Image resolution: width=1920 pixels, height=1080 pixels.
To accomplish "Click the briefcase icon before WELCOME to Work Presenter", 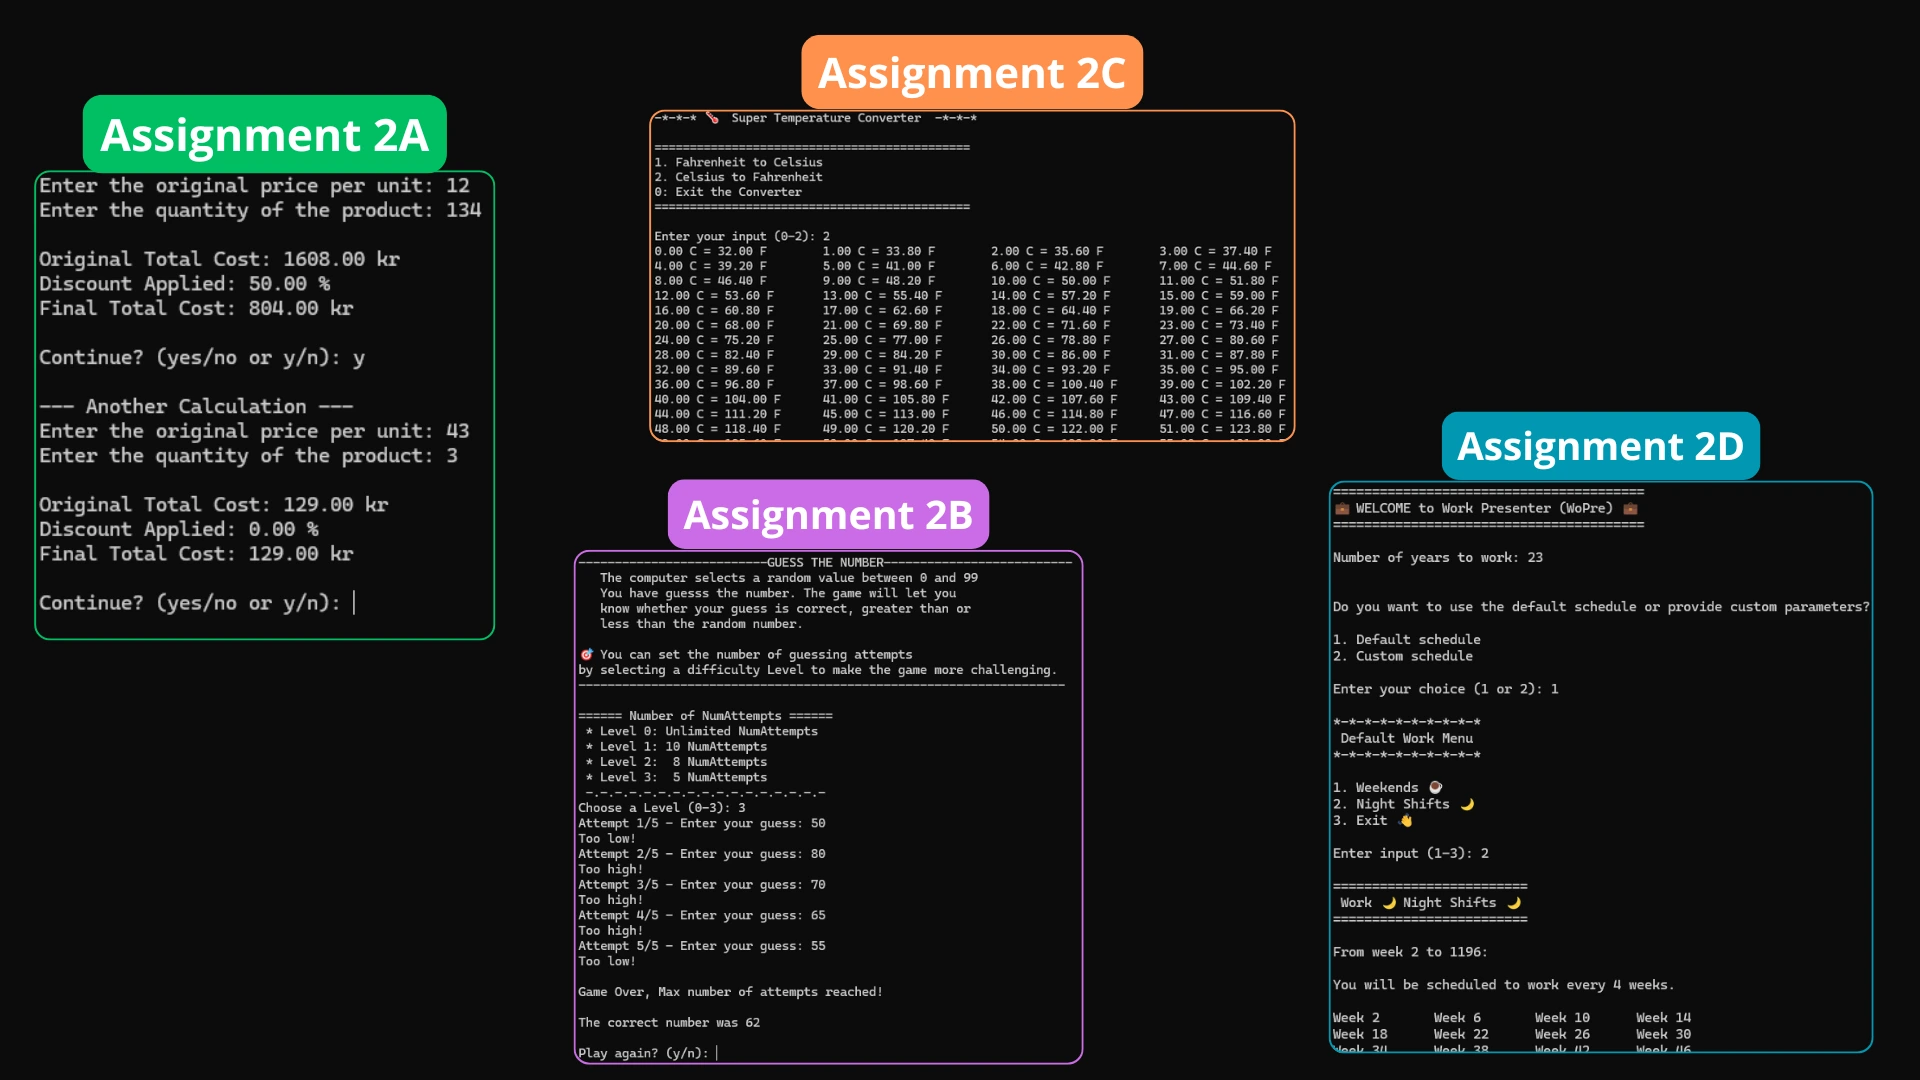I will [1342, 508].
